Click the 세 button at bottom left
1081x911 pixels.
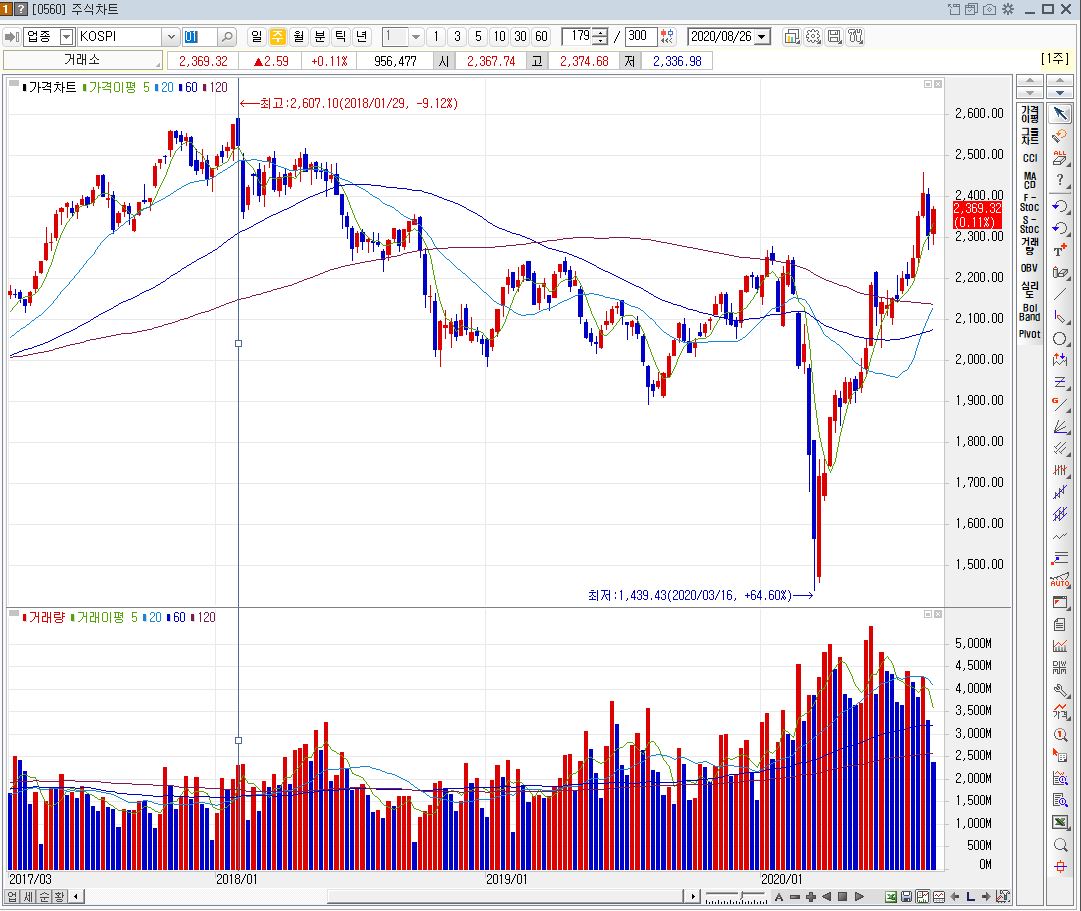28,897
